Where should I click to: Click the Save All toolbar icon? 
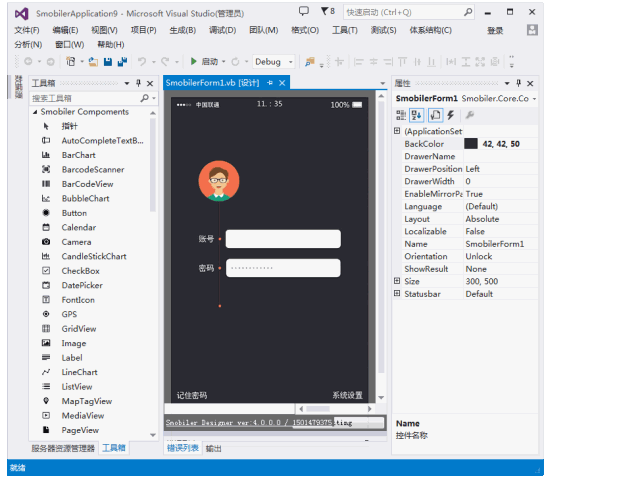point(122,62)
